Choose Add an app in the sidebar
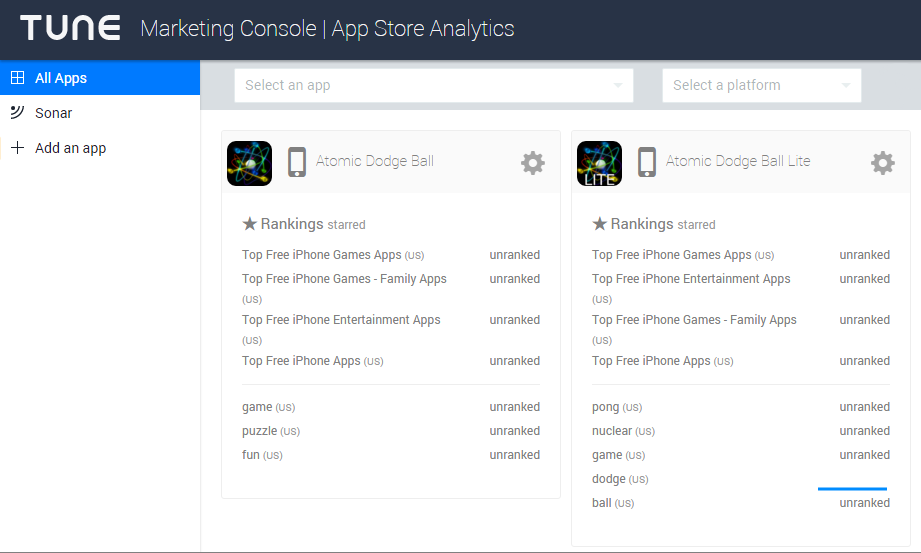 pos(70,148)
